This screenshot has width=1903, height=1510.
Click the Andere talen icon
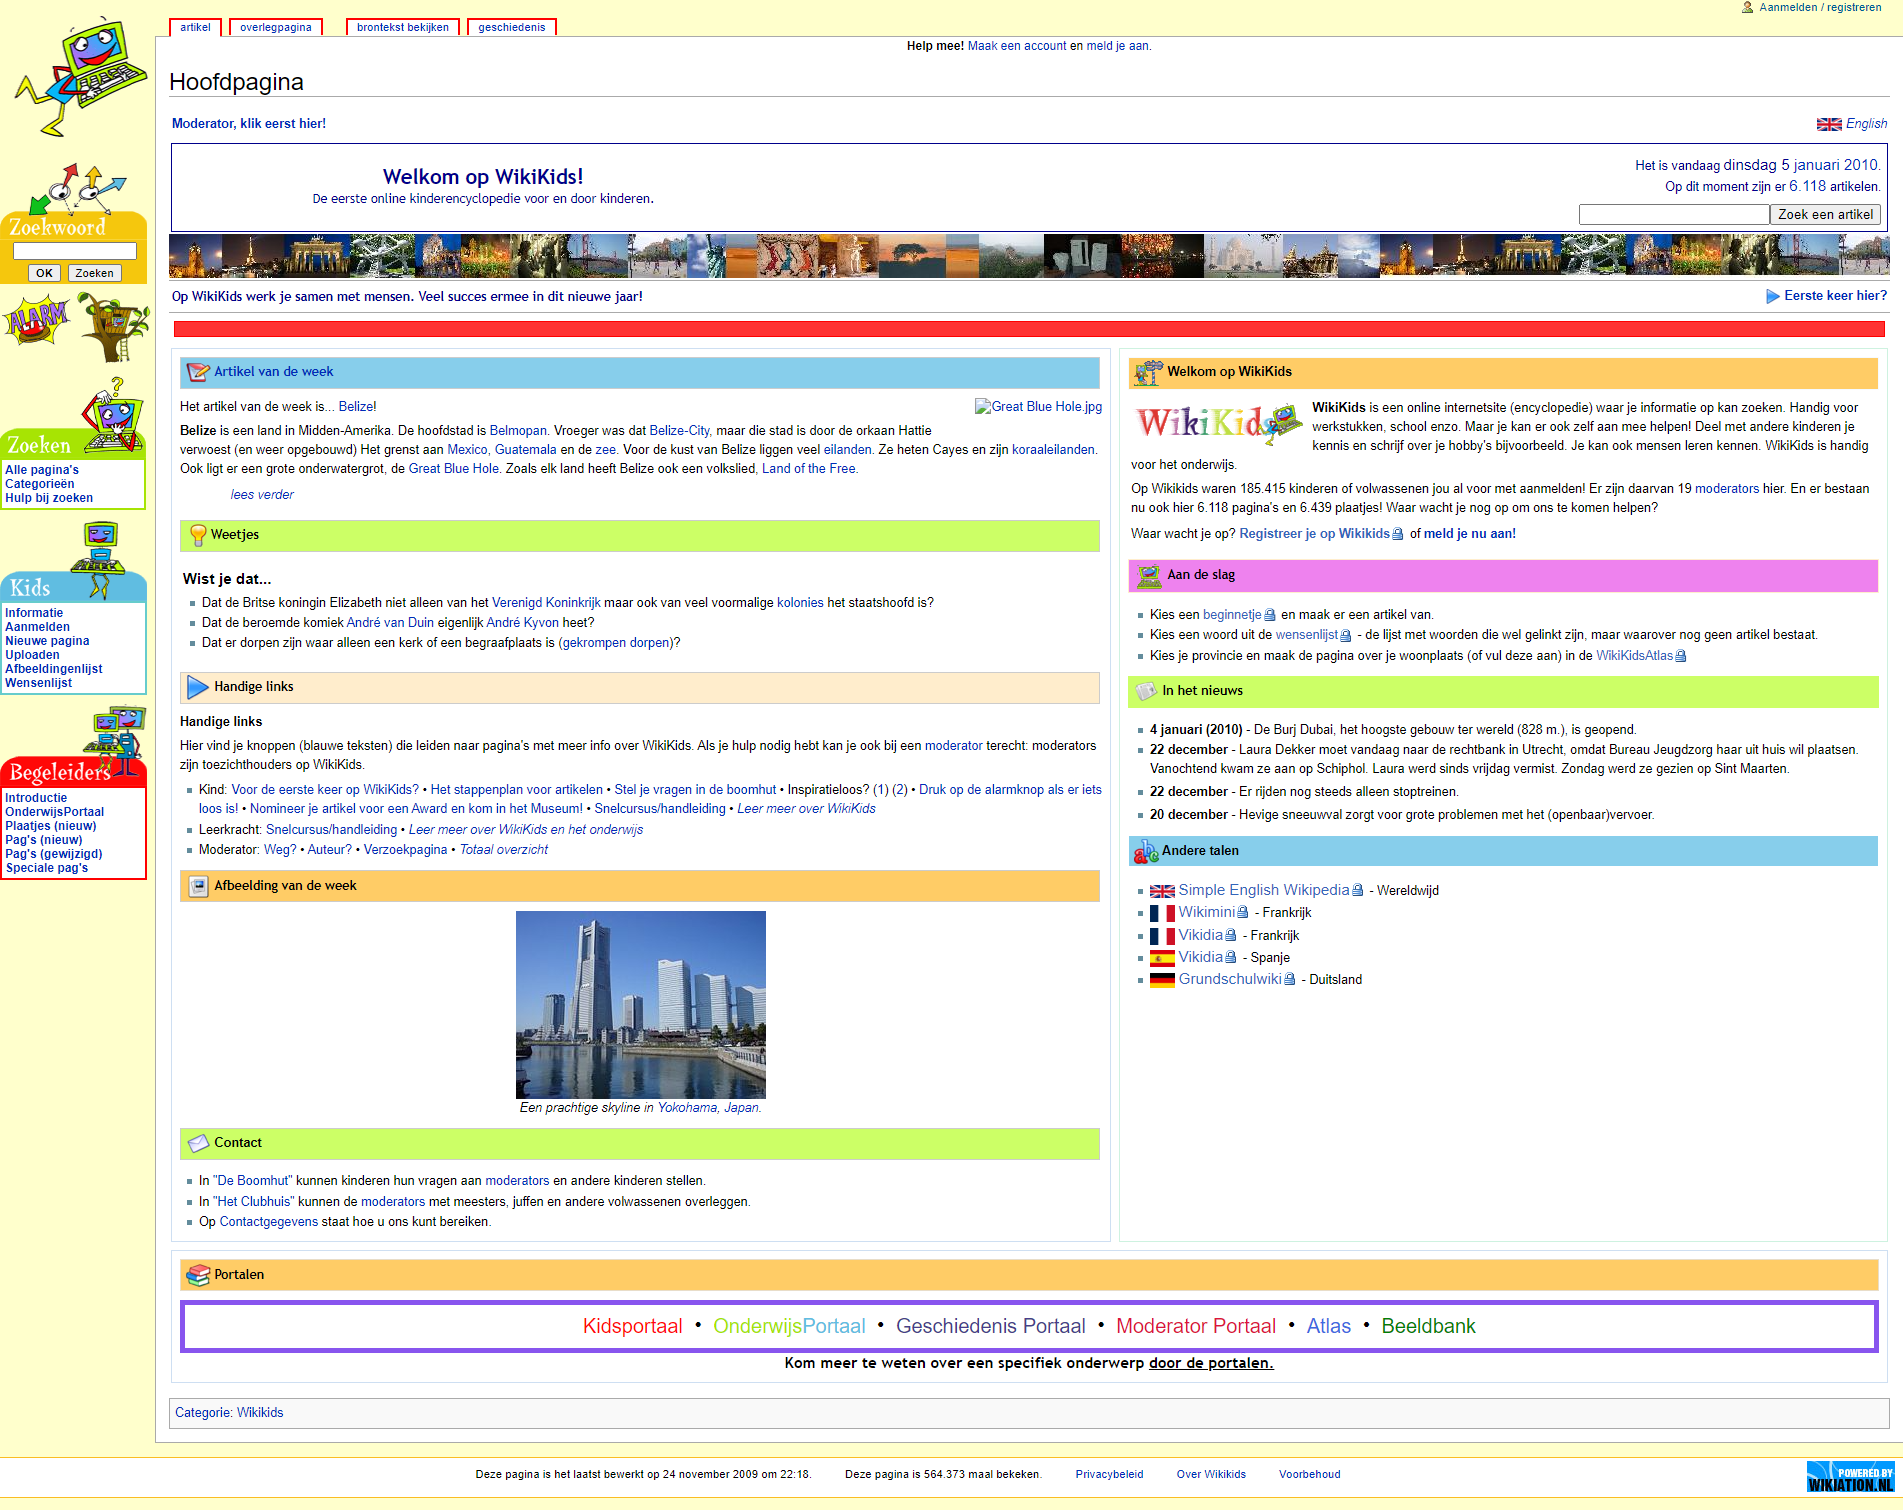click(x=1146, y=851)
